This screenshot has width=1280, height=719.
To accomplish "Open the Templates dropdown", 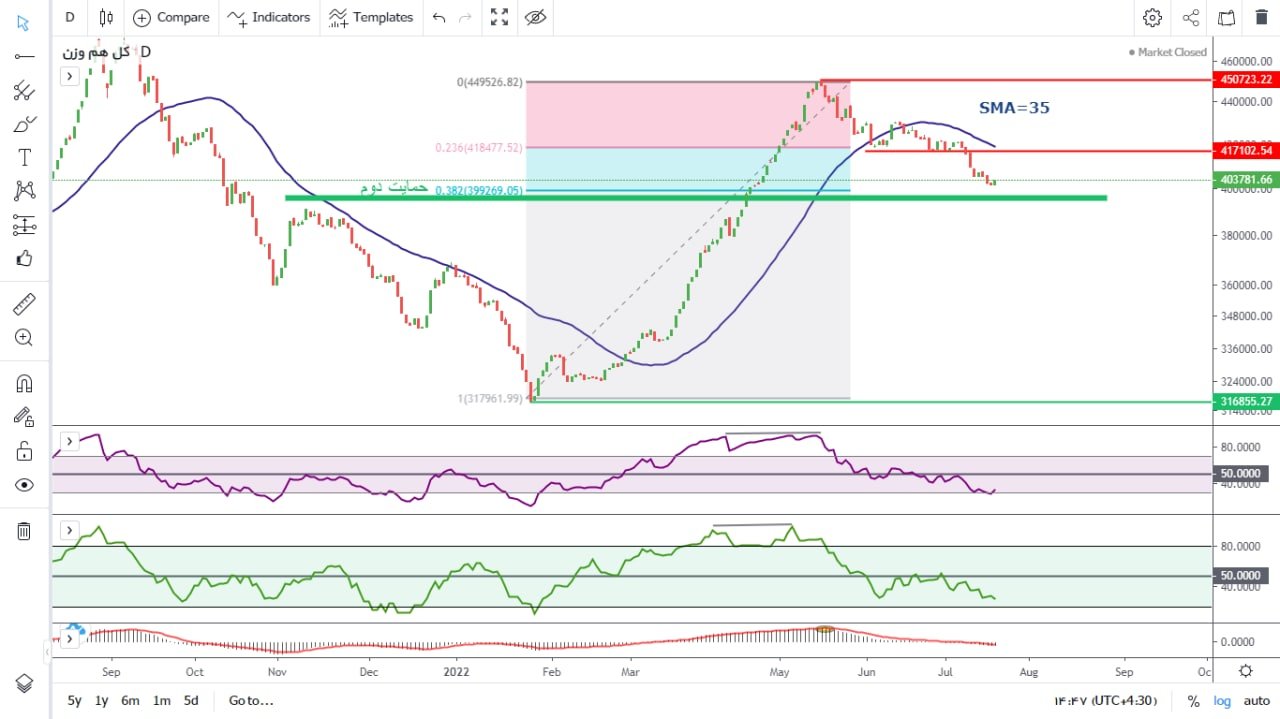I will click(x=370, y=17).
